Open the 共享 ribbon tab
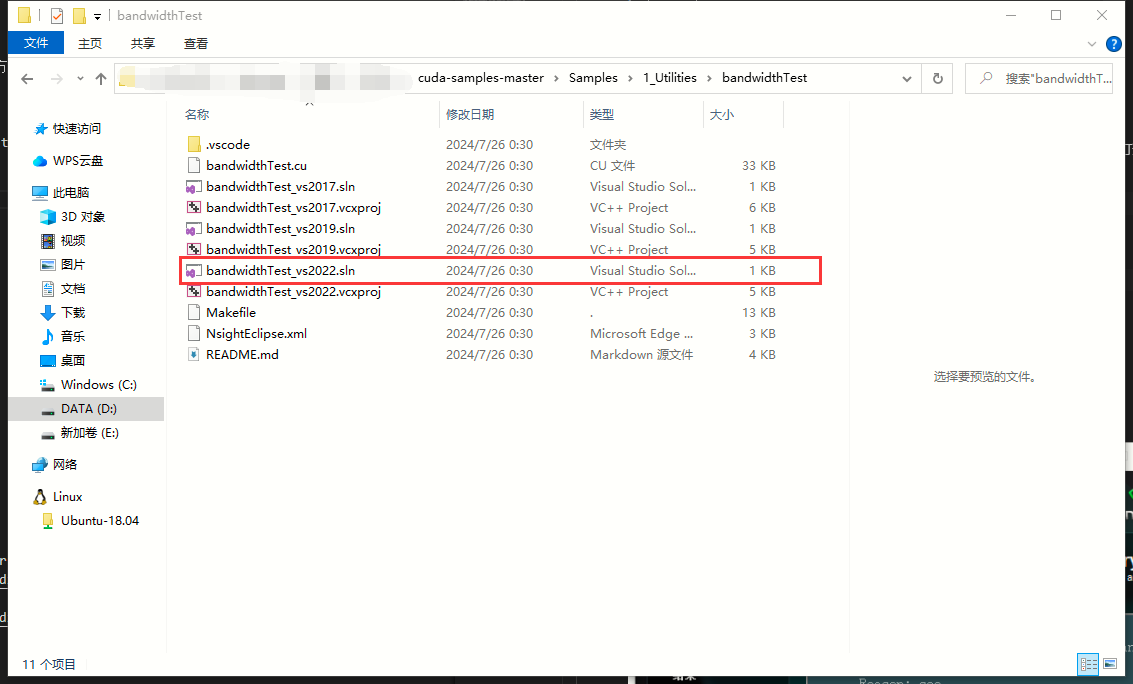 pos(143,43)
